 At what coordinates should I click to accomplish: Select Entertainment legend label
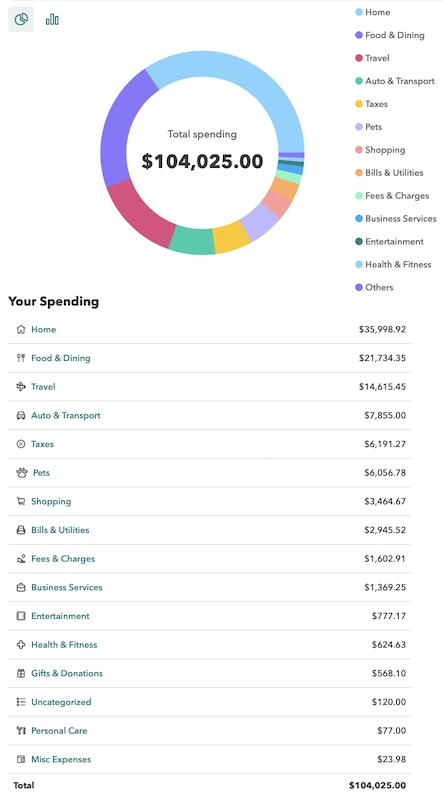click(x=395, y=241)
